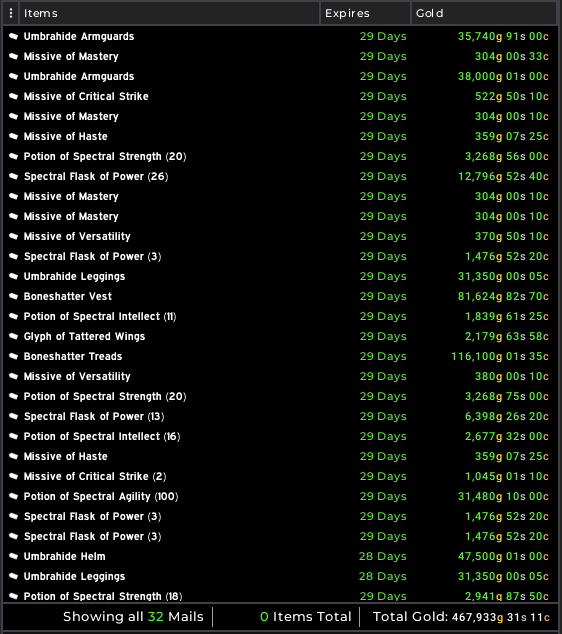Click mail icon beside Boneshatter Vest

tap(13, 296)
